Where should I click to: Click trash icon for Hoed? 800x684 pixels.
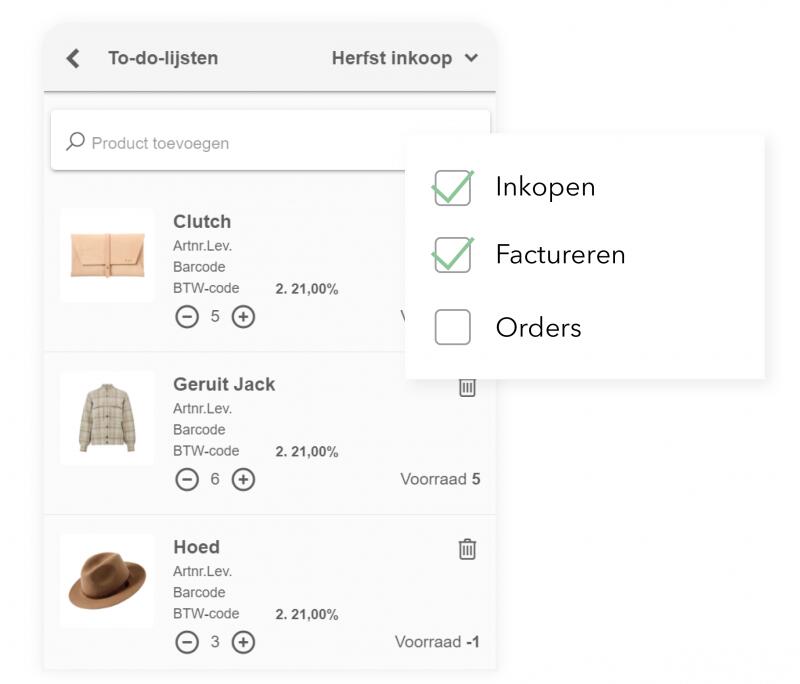[467, 548]
